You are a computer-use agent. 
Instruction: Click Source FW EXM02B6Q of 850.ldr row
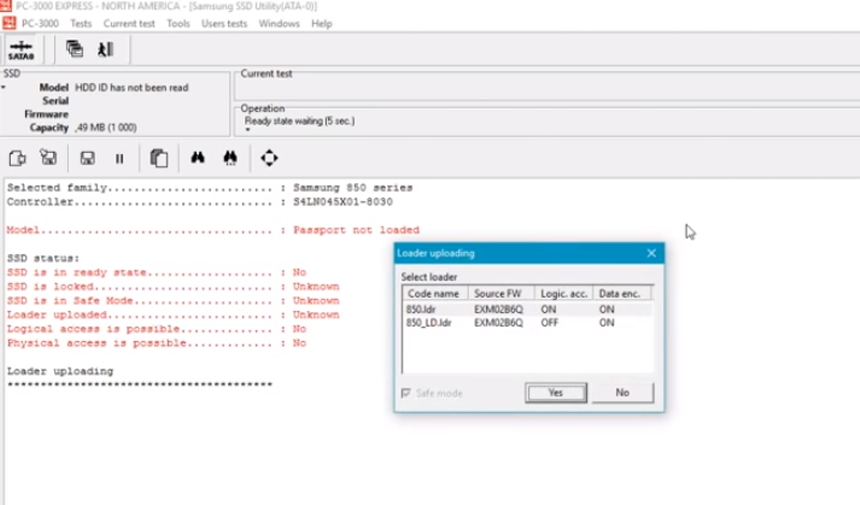499,309
